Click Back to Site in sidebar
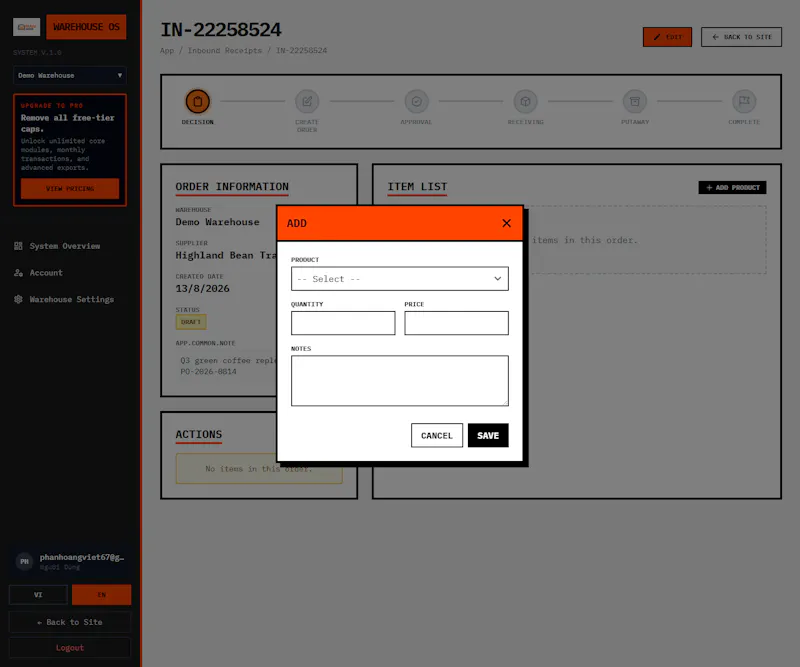The image size is (800, 667). pyautogui.click(x=70, y=622)
